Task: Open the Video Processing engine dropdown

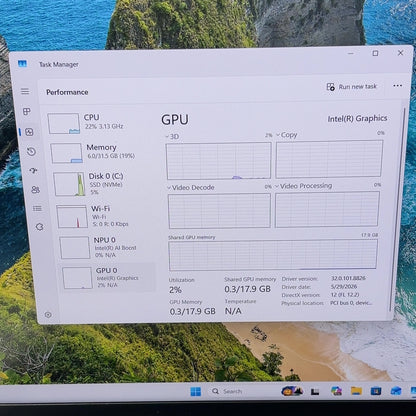Action: click(x=304, y=186)
